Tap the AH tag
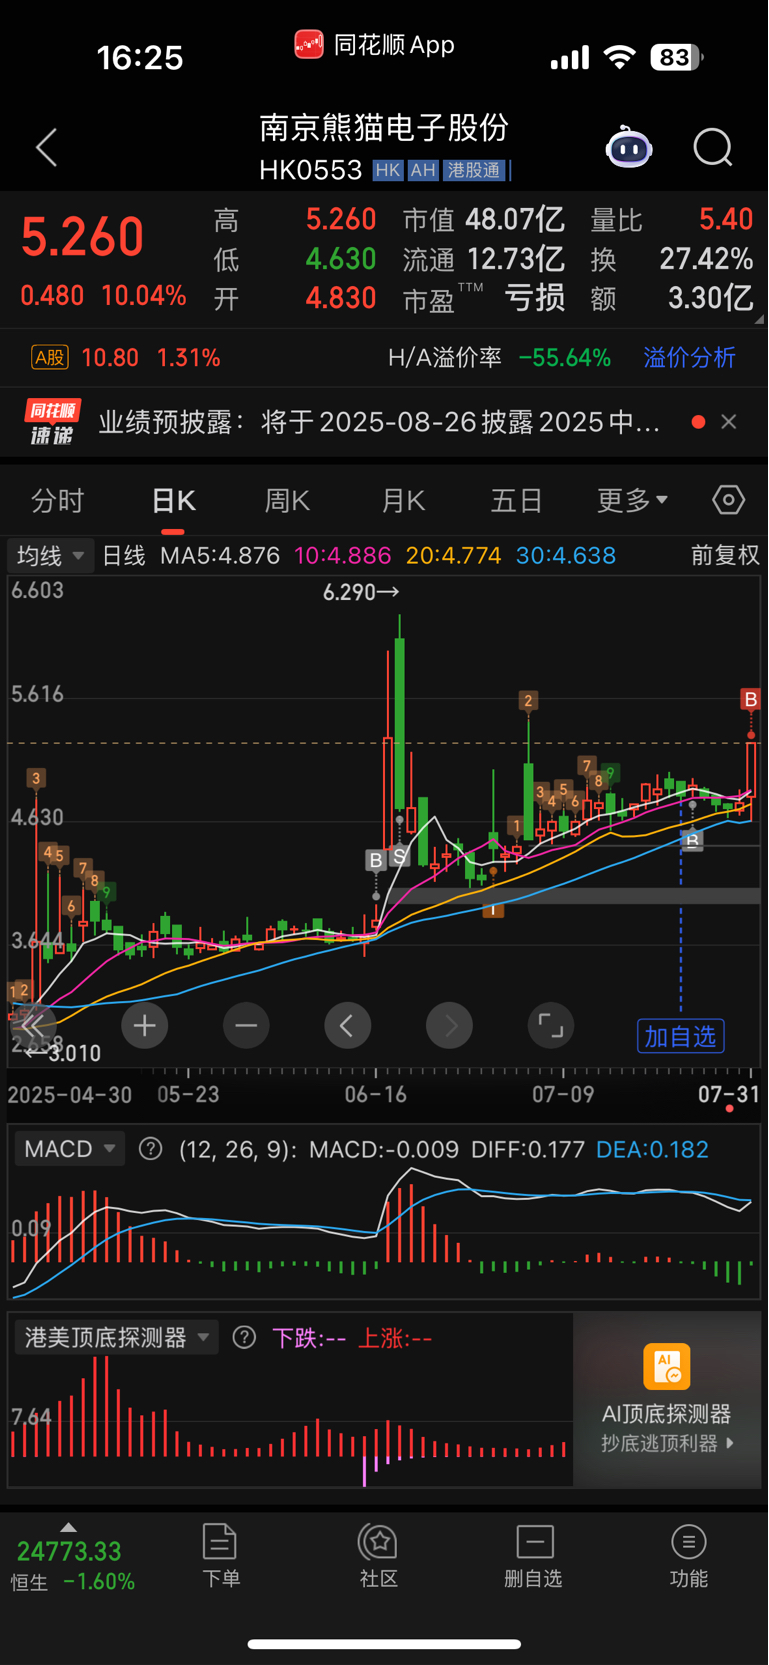Screen dimensions: 769x1665 tap(423, 171)
